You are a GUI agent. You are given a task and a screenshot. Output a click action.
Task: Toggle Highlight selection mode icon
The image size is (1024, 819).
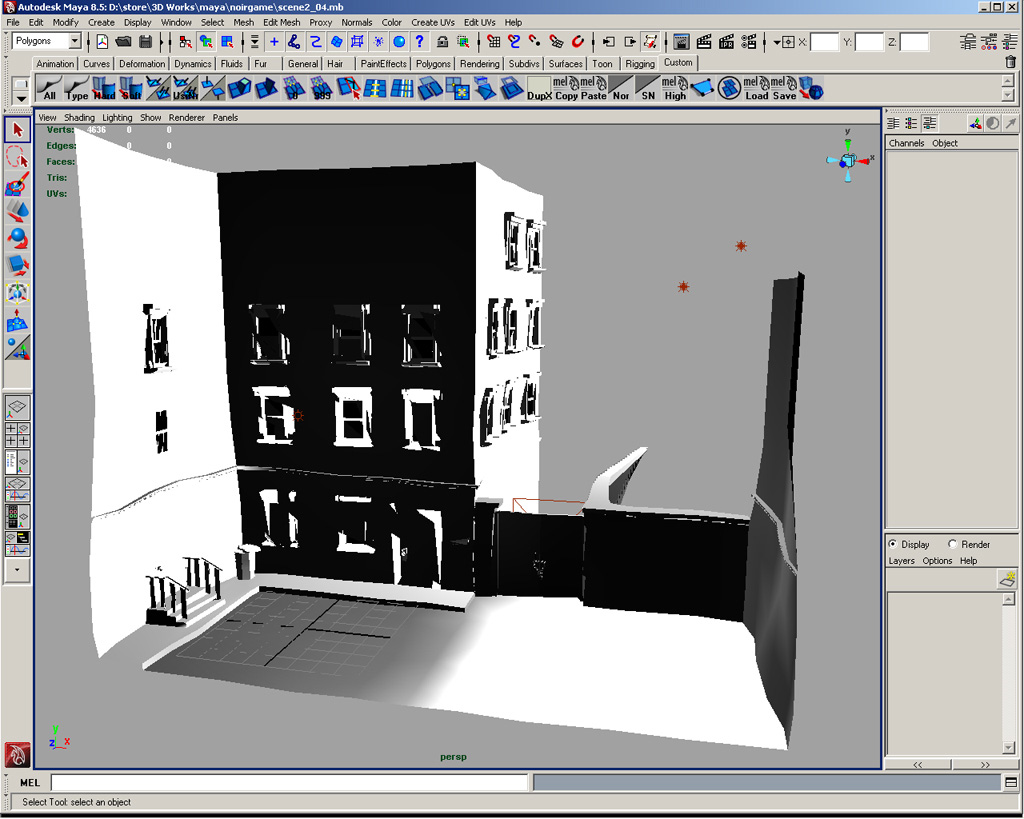(x=463, y=42)
